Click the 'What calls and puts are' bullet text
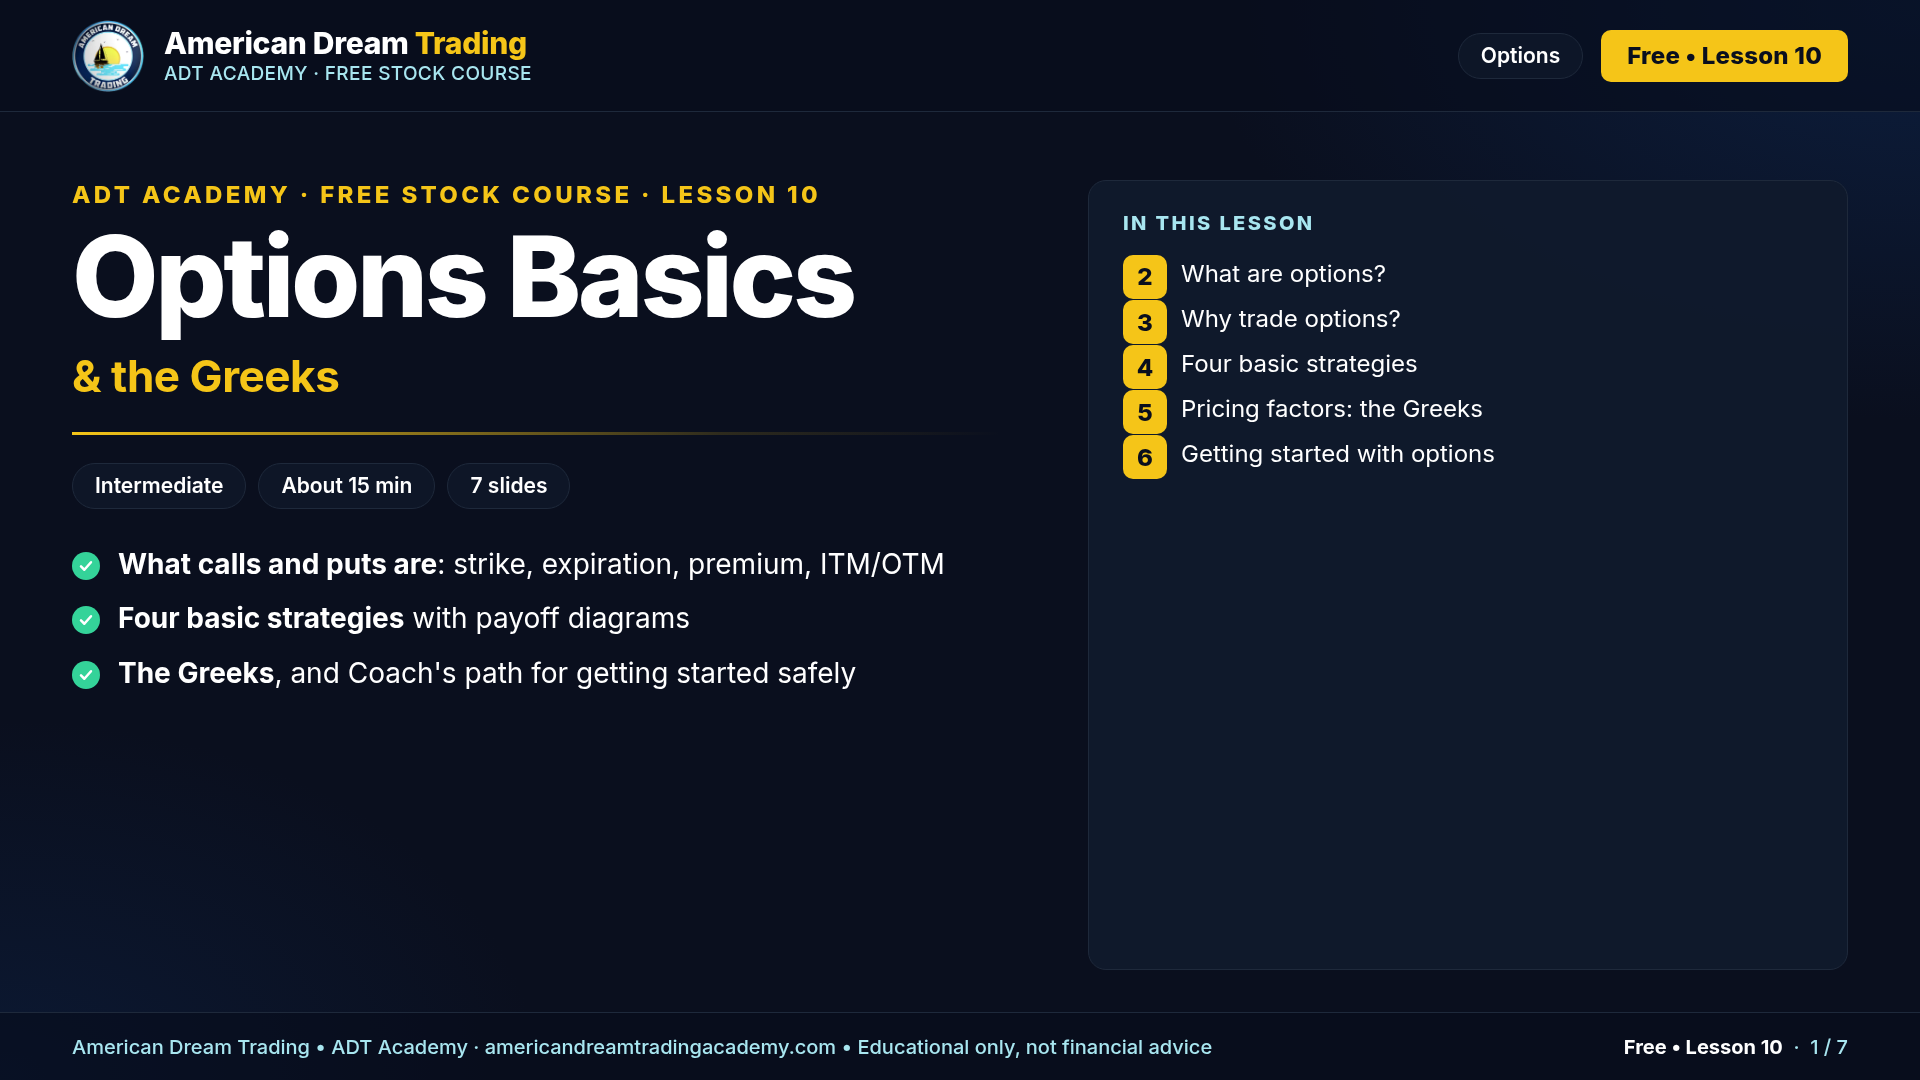 point(531,565)
